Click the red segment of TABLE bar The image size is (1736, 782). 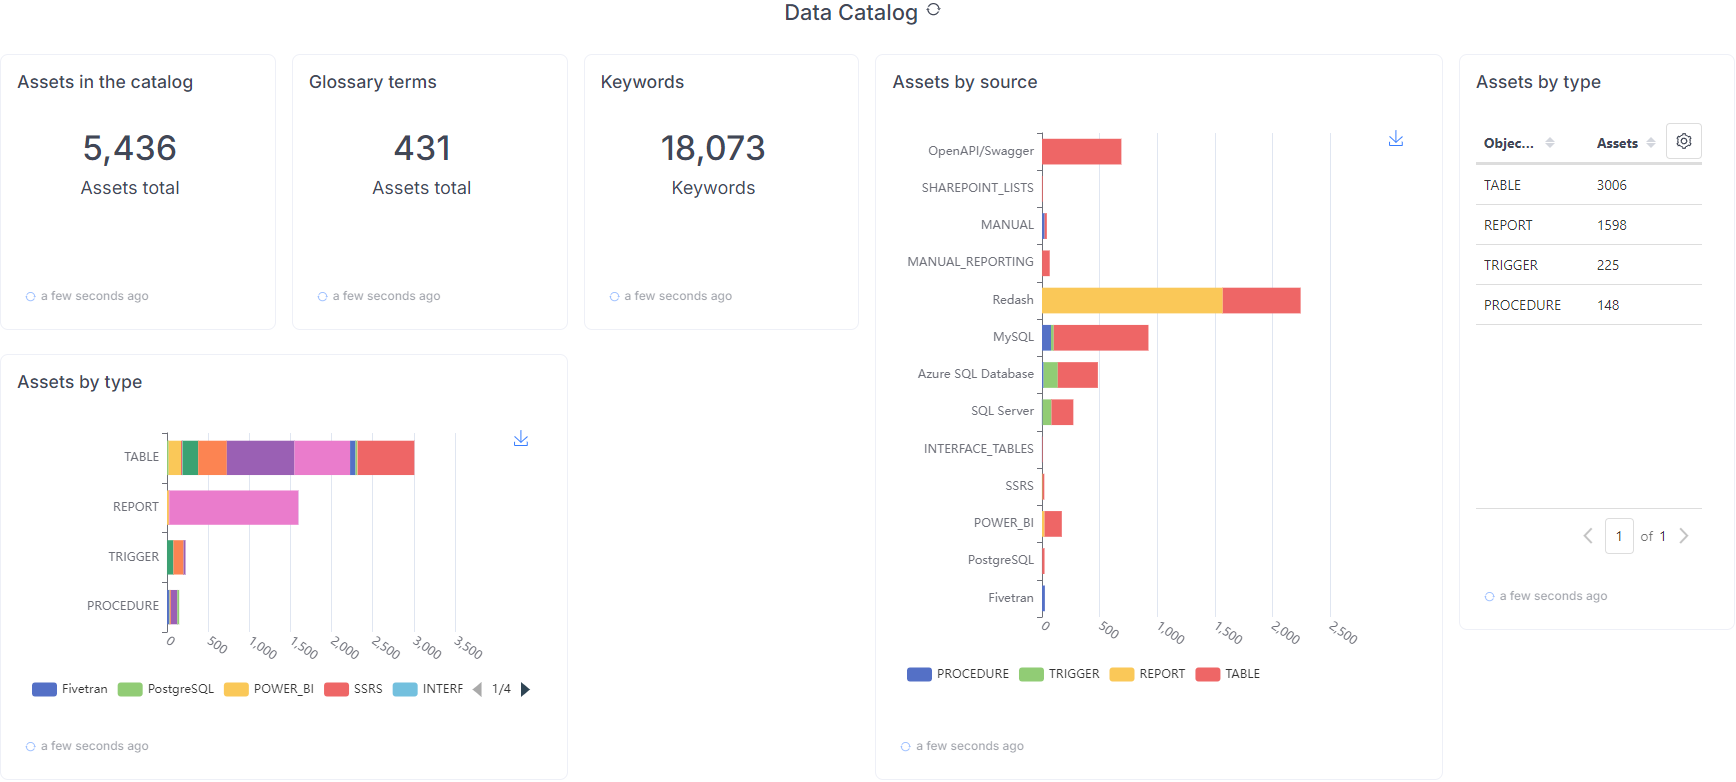pos(386,457)
